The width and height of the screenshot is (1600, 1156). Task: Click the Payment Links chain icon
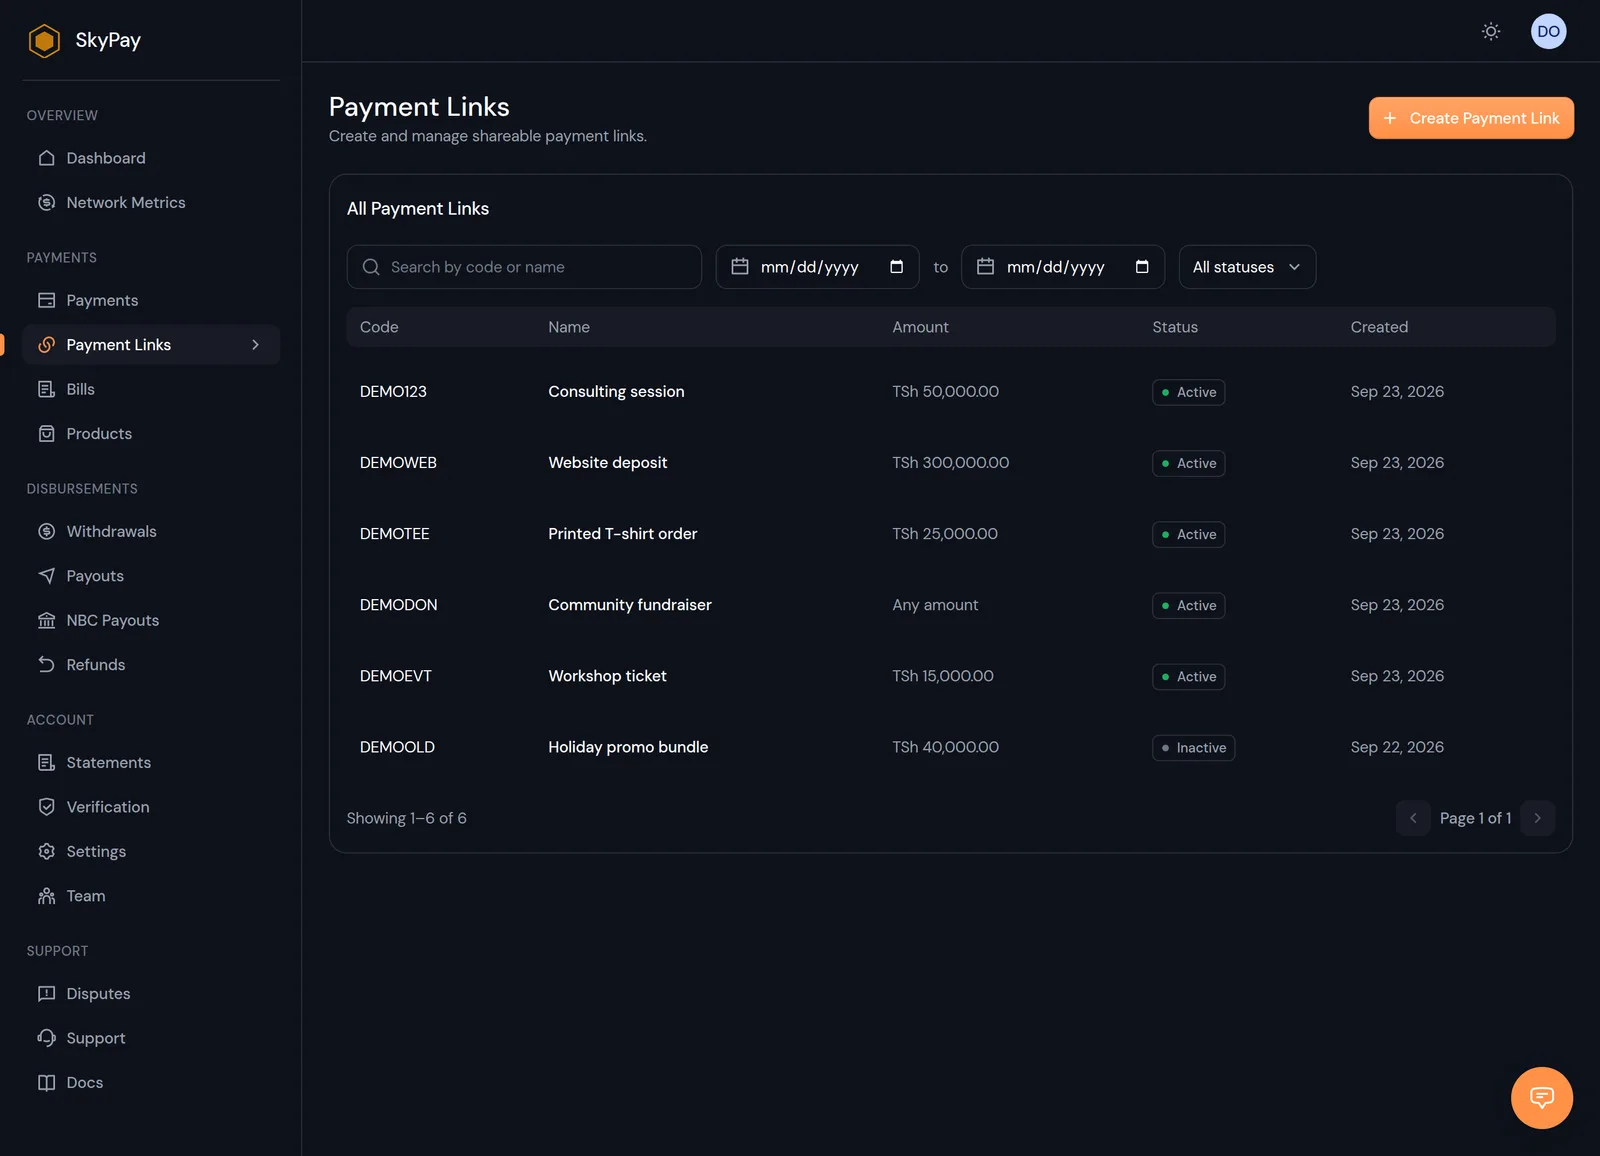[46, 344]
